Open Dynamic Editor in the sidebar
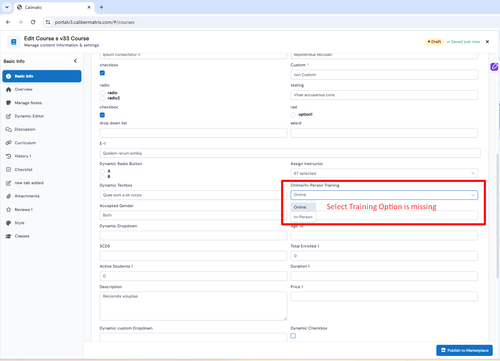The image size is (500, 361). pyautogui.click(x=29, y=116)
